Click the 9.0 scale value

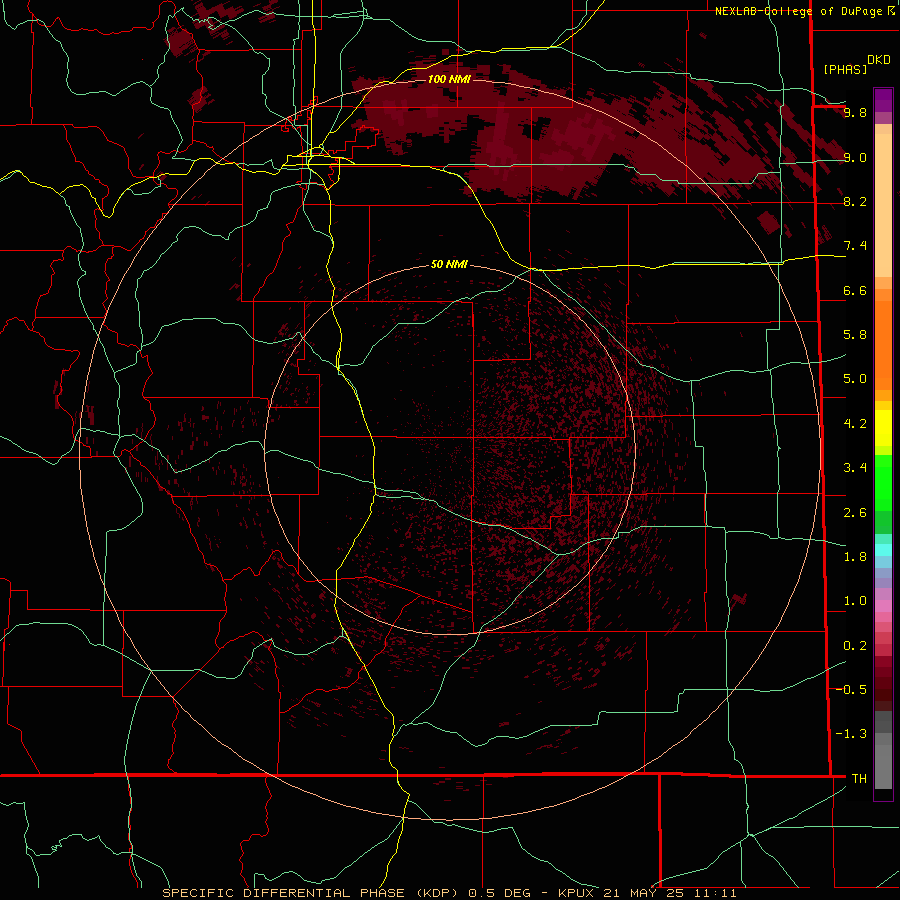[855, 157]
